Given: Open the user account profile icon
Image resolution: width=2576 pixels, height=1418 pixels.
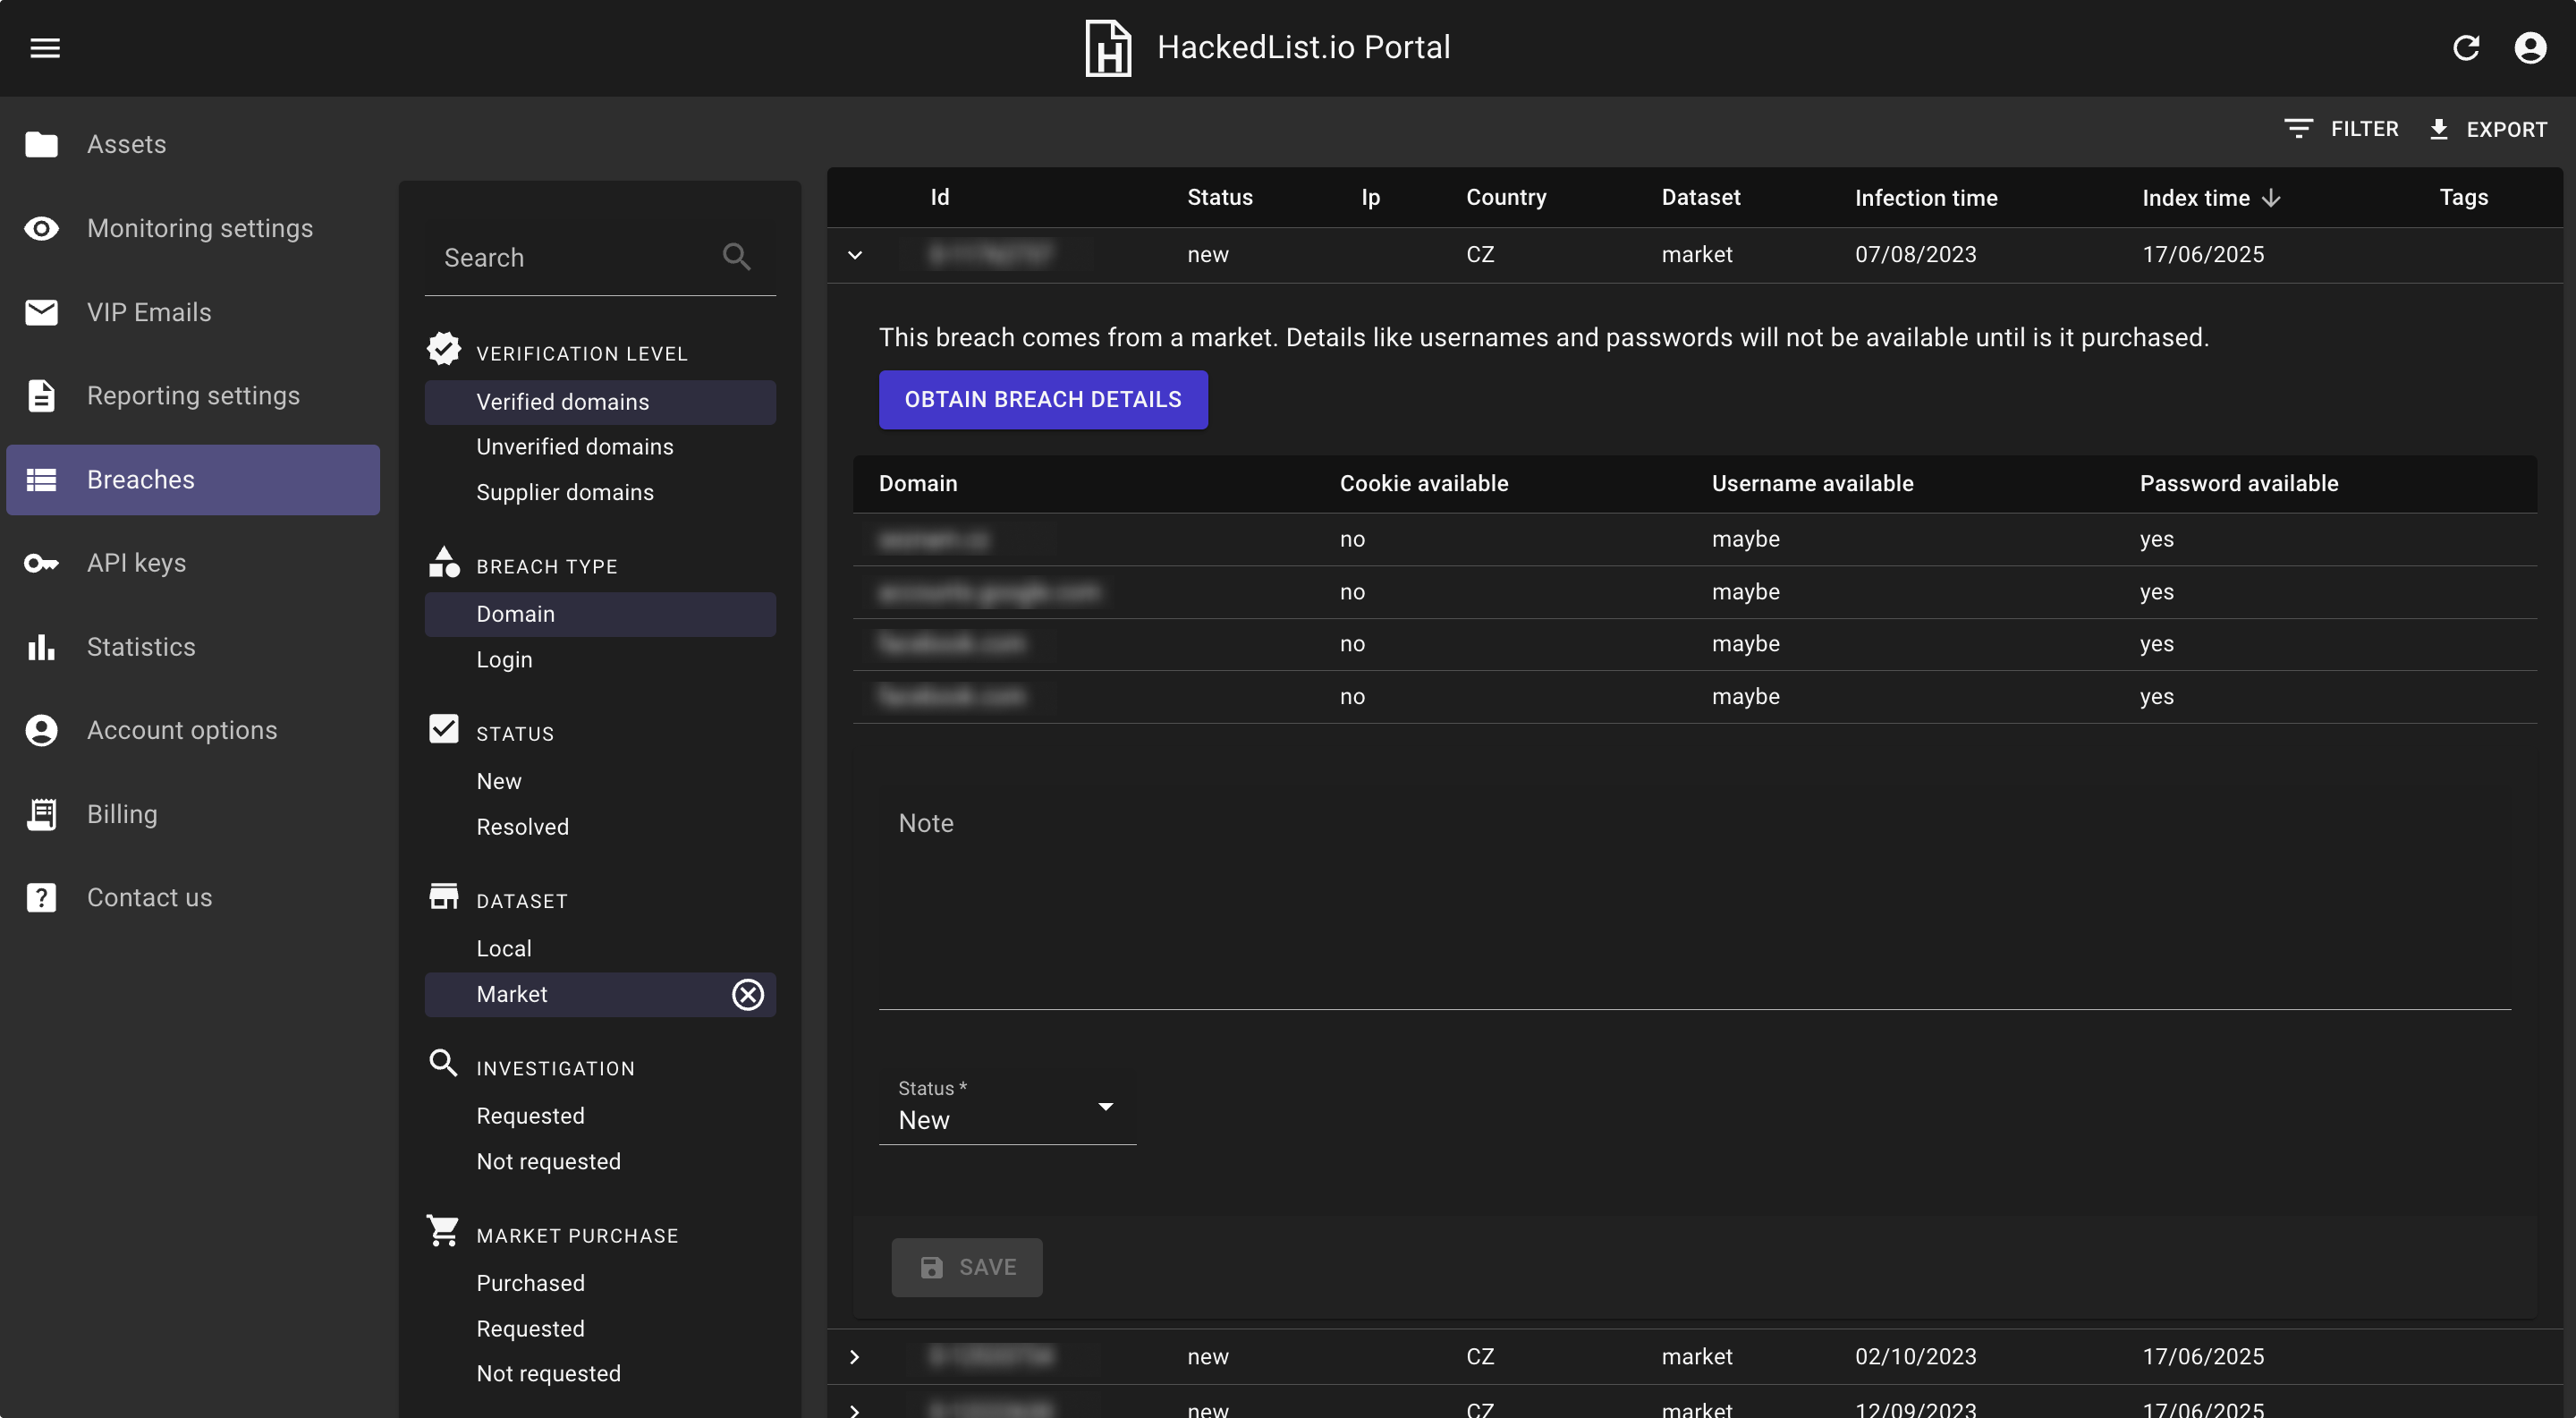Looking at the screenshot, I should click(x=2530, y=47).
